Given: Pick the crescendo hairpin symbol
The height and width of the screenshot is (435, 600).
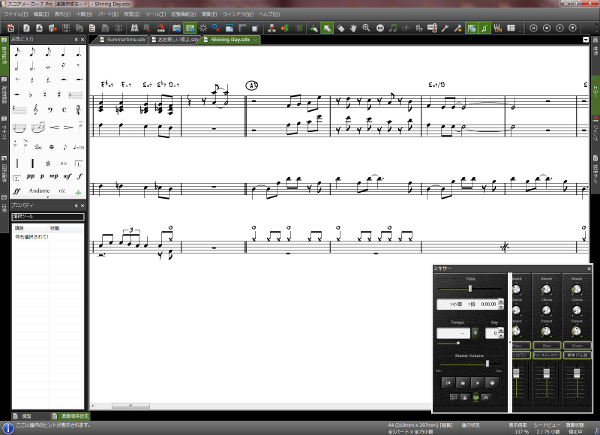Looking at the screenshot, I should (x=54, y=127).
